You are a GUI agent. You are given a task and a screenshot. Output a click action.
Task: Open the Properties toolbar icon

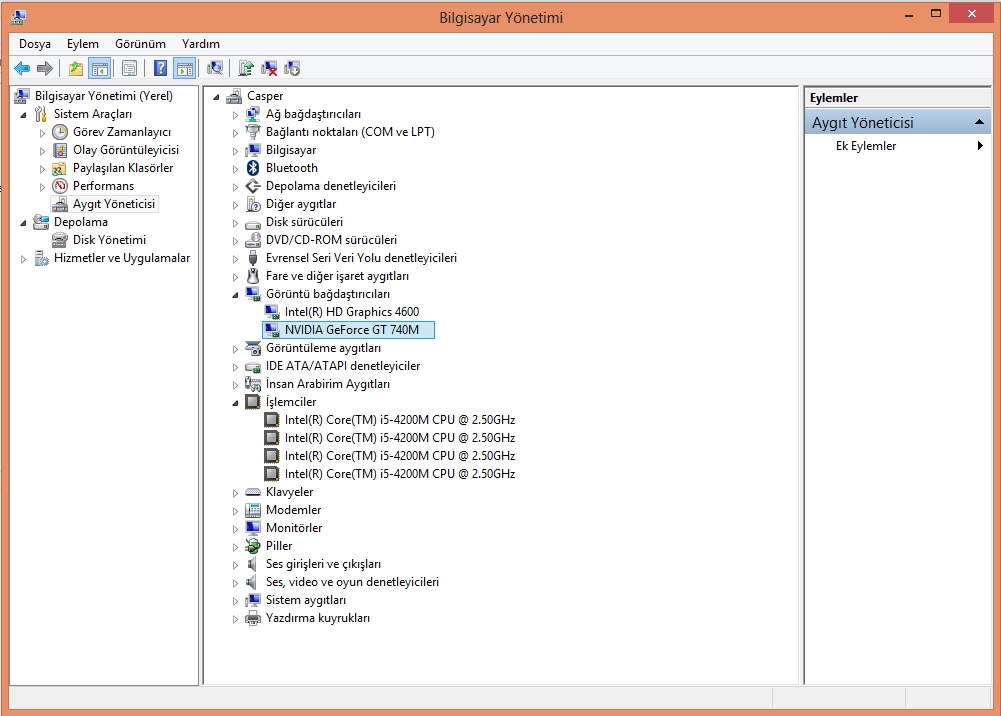tap(130, 68)
